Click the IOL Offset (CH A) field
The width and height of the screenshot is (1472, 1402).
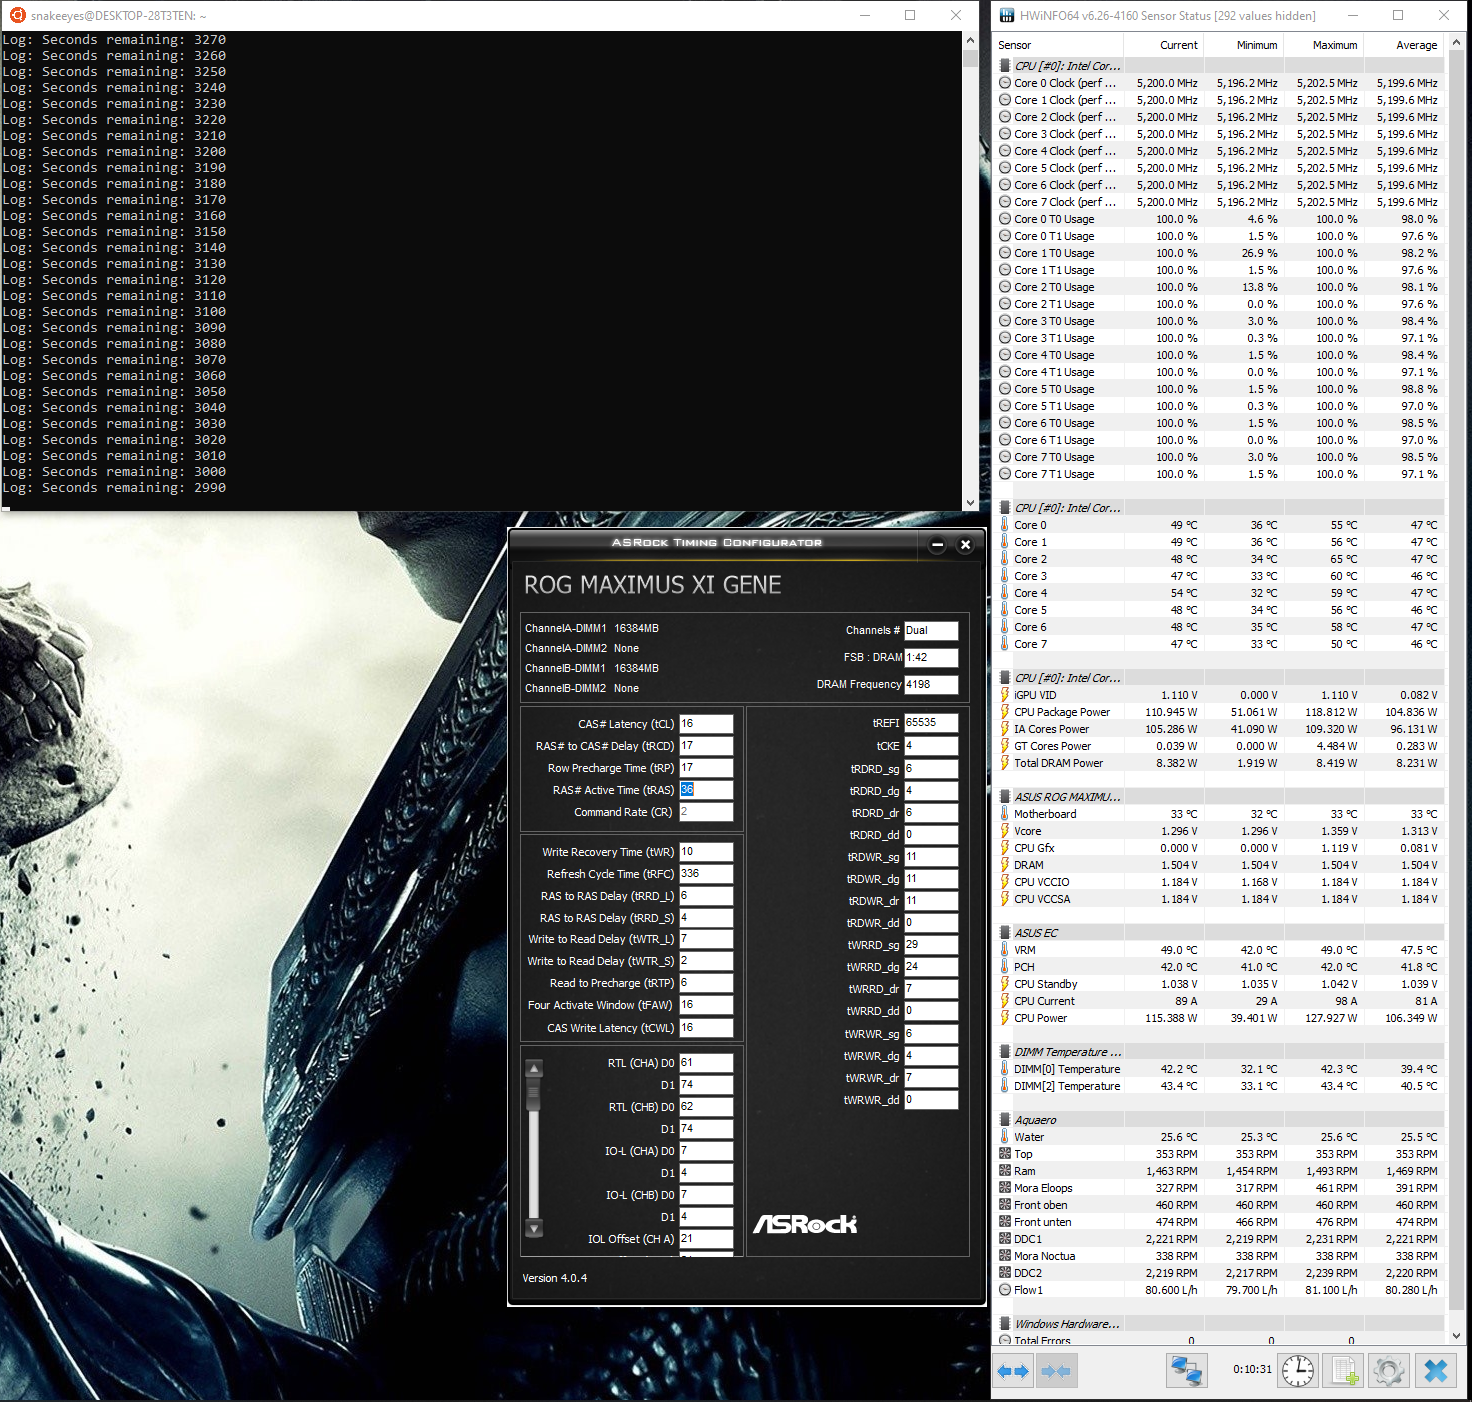point(706,1239)
